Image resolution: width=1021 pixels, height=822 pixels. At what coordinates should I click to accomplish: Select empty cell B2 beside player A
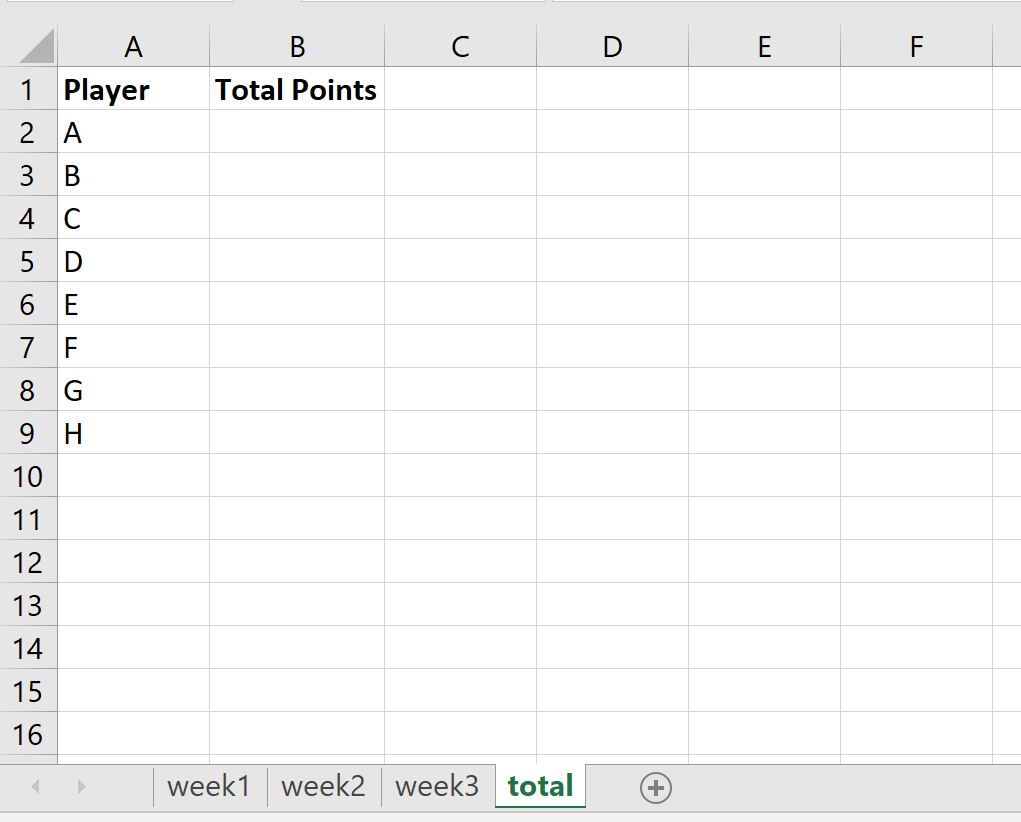click(x=297, y=132)
